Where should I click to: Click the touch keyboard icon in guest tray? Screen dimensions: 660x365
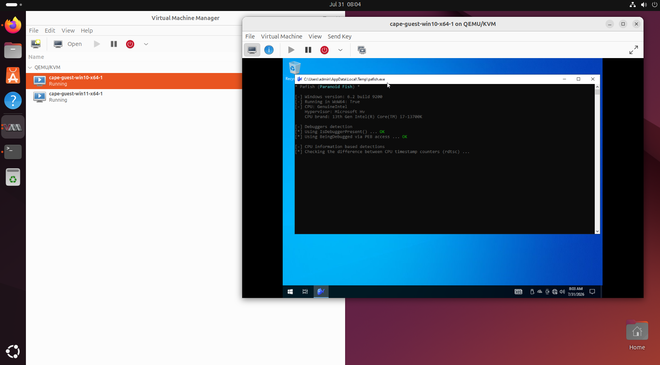pyautogui.click(x=519, y=292)
